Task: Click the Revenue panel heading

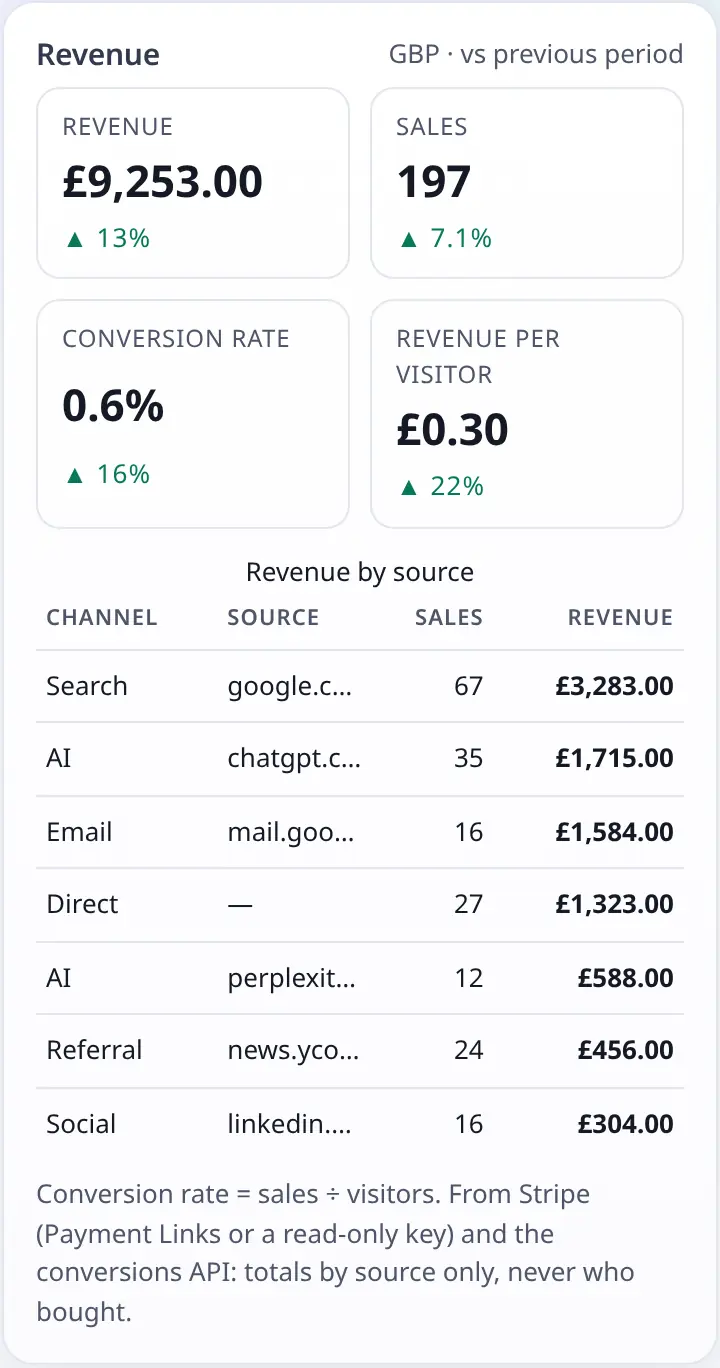Action: (98, 55)
